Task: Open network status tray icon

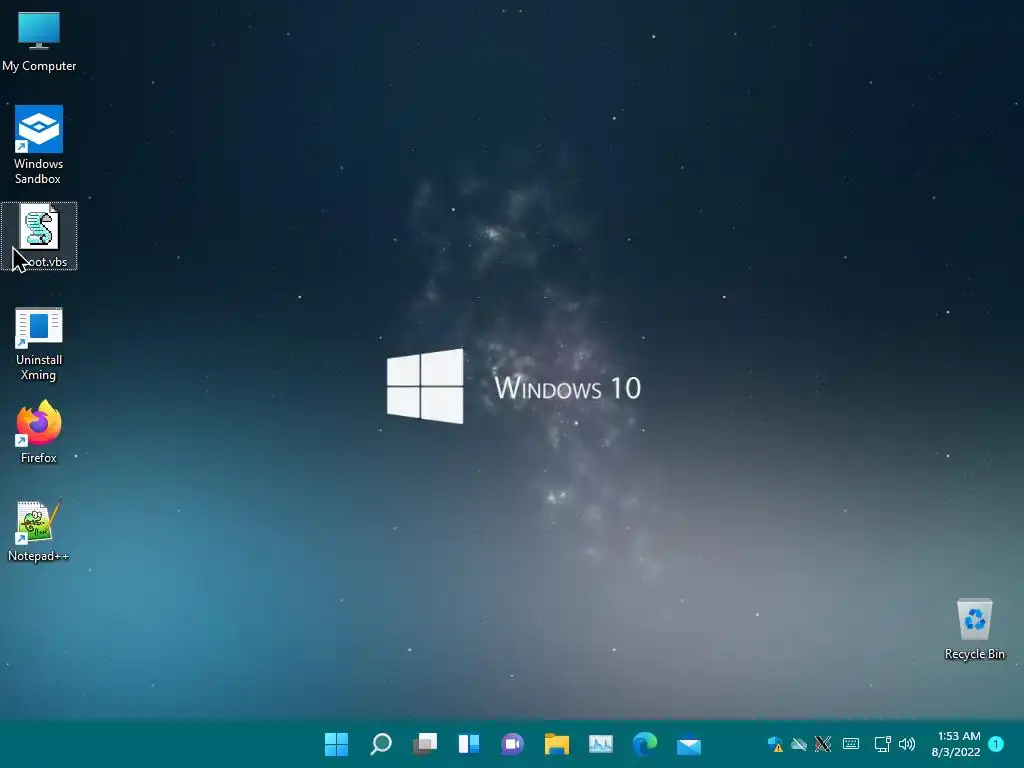Action: [x=883, y=744]
